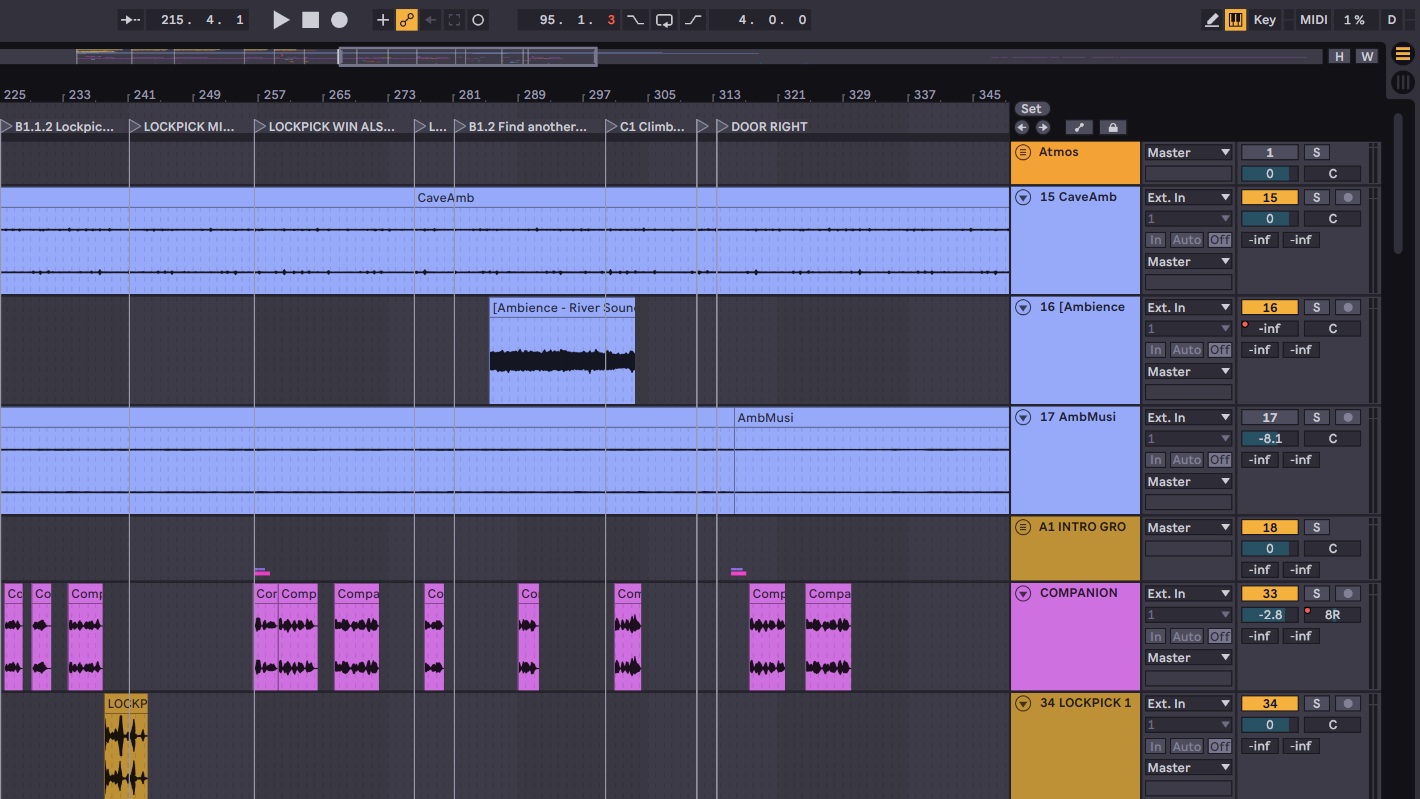Jump to the C1 Climb locator
The height and width of the screenshot is (799, 1420).
(645, 126)
